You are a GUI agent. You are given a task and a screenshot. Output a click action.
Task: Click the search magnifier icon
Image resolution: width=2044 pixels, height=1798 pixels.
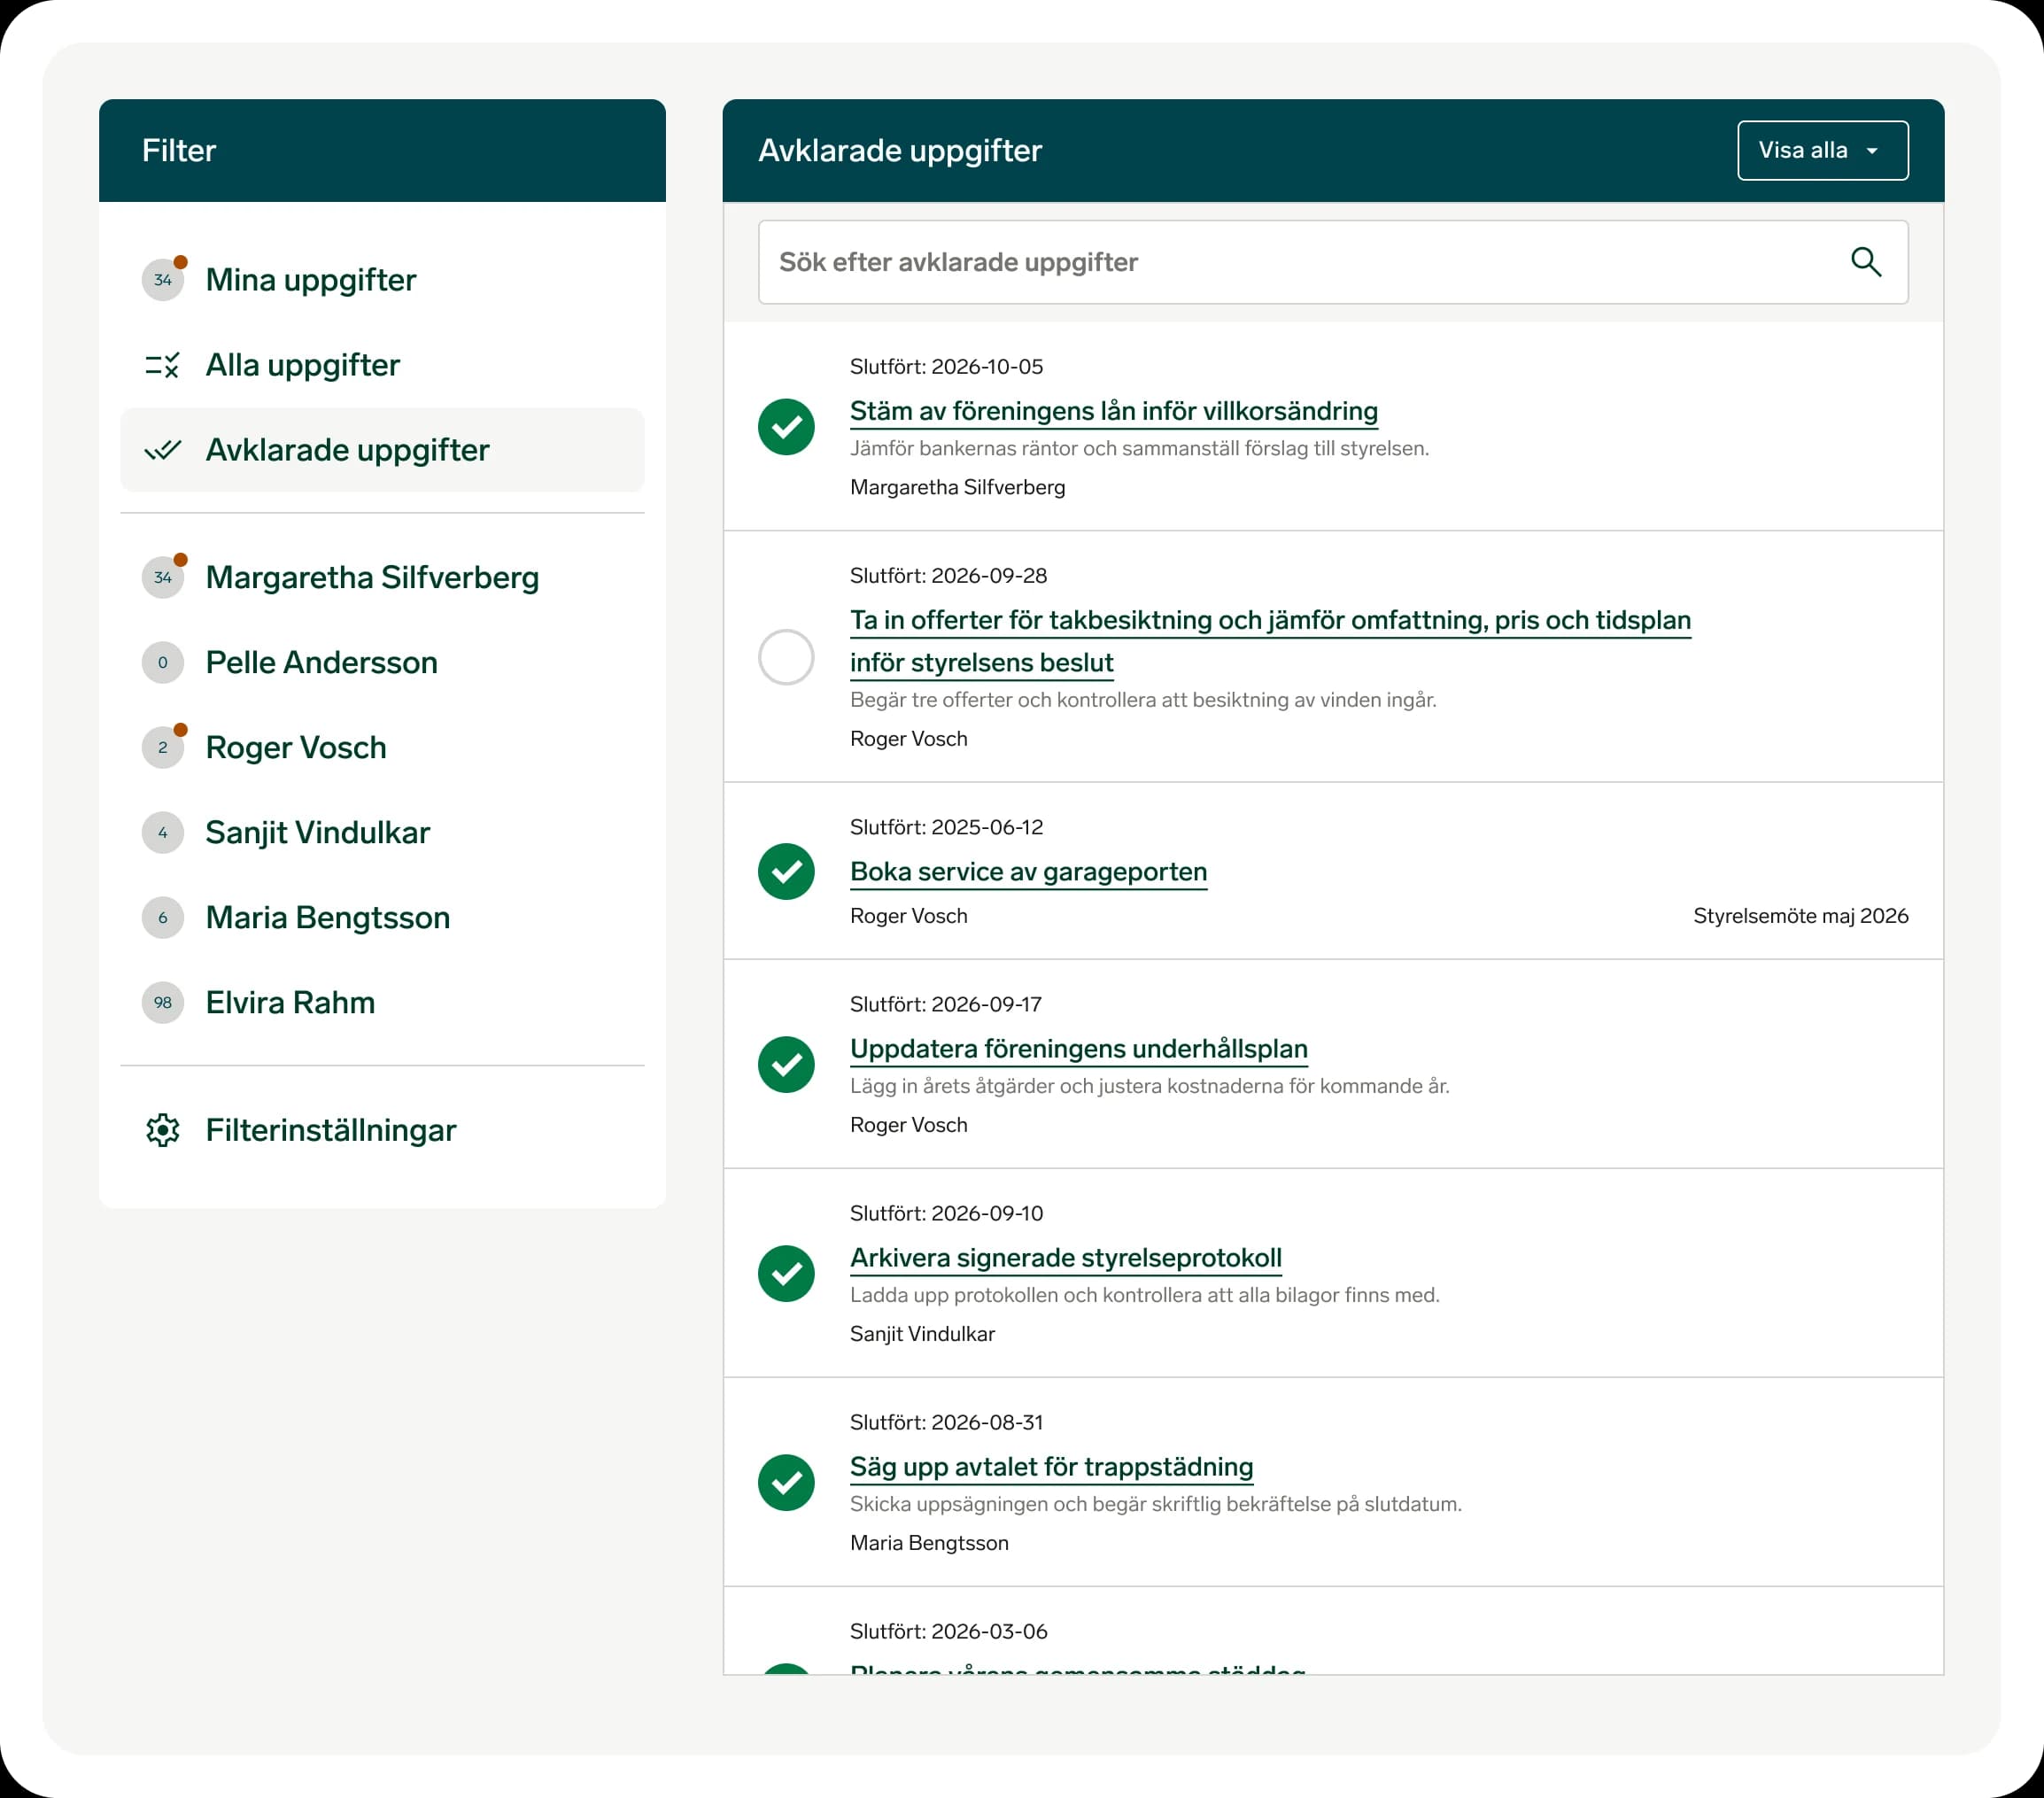click(x=1865, y=262)
